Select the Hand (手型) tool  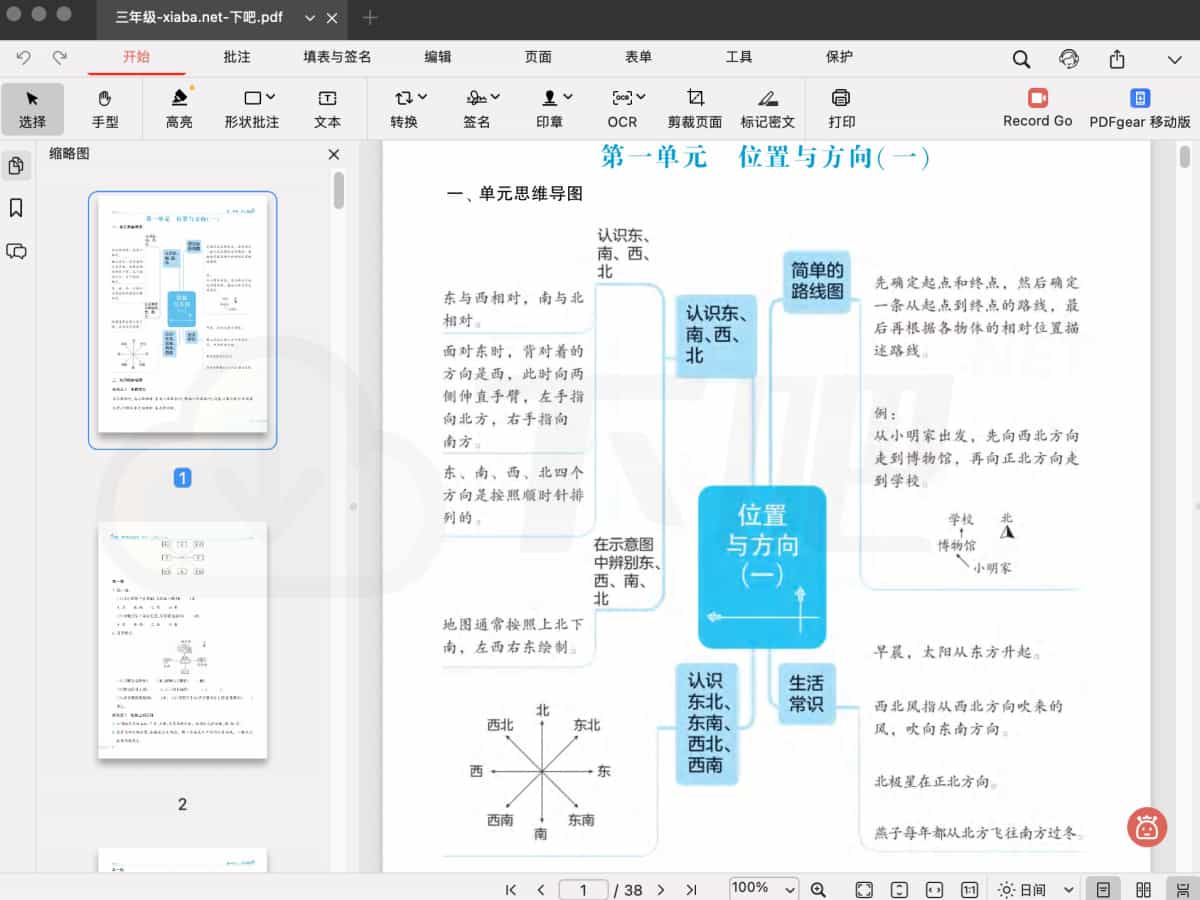[x=105, y=109]
